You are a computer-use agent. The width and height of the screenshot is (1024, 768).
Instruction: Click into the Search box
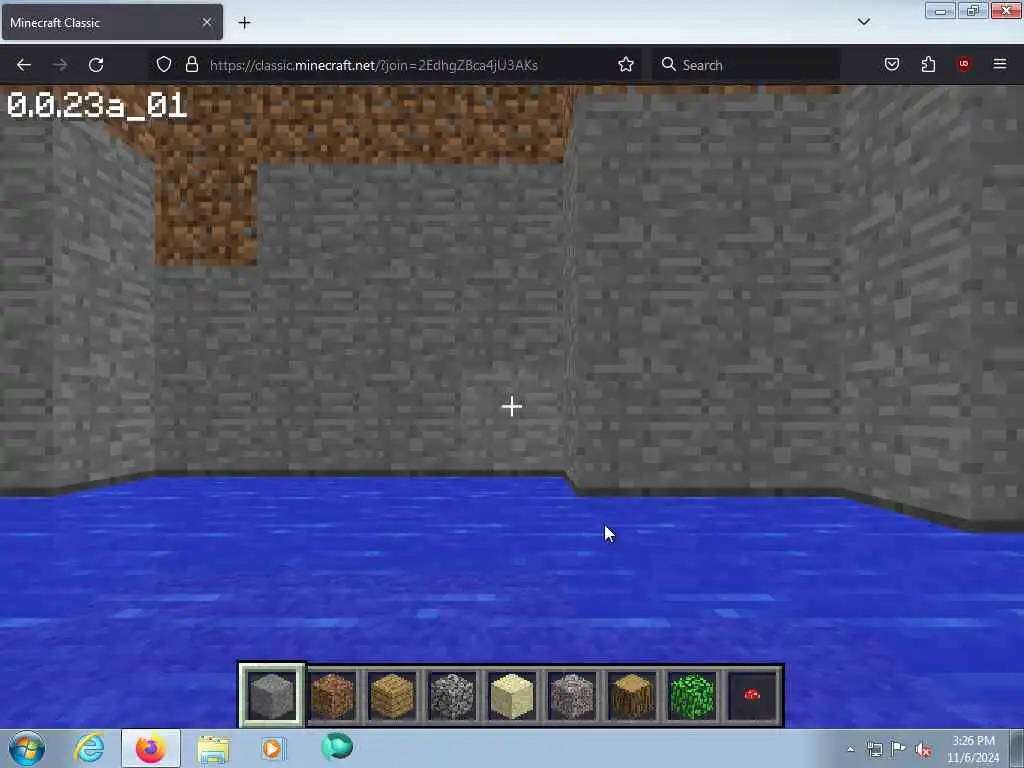(746, 65)
